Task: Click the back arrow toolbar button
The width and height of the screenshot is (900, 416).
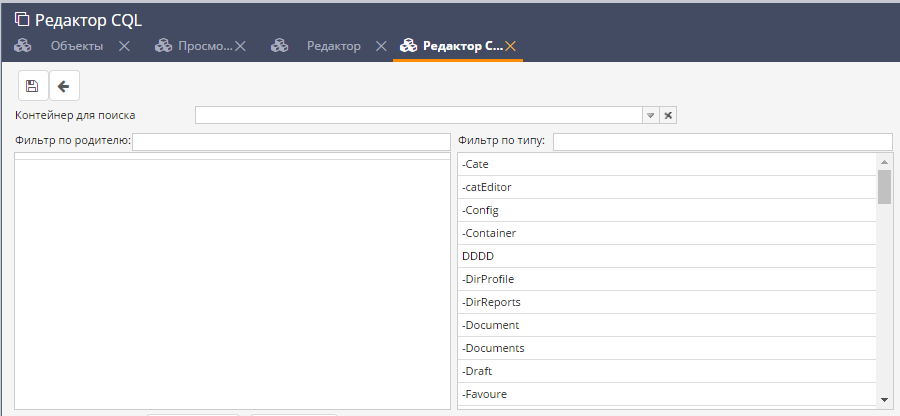Action: [x=63, y=86]
